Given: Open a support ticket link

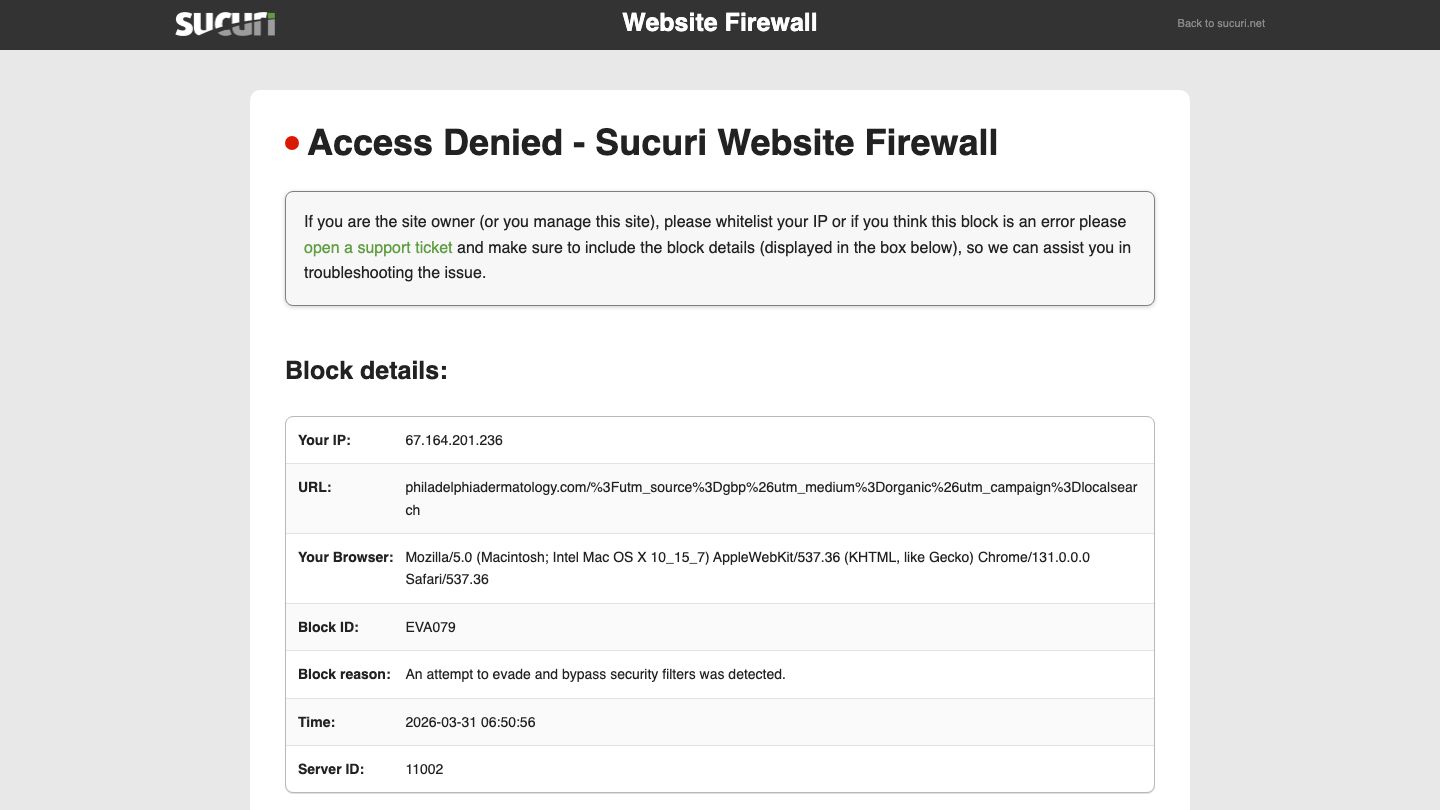Looking at the screenshot, I should coord(378,247).
